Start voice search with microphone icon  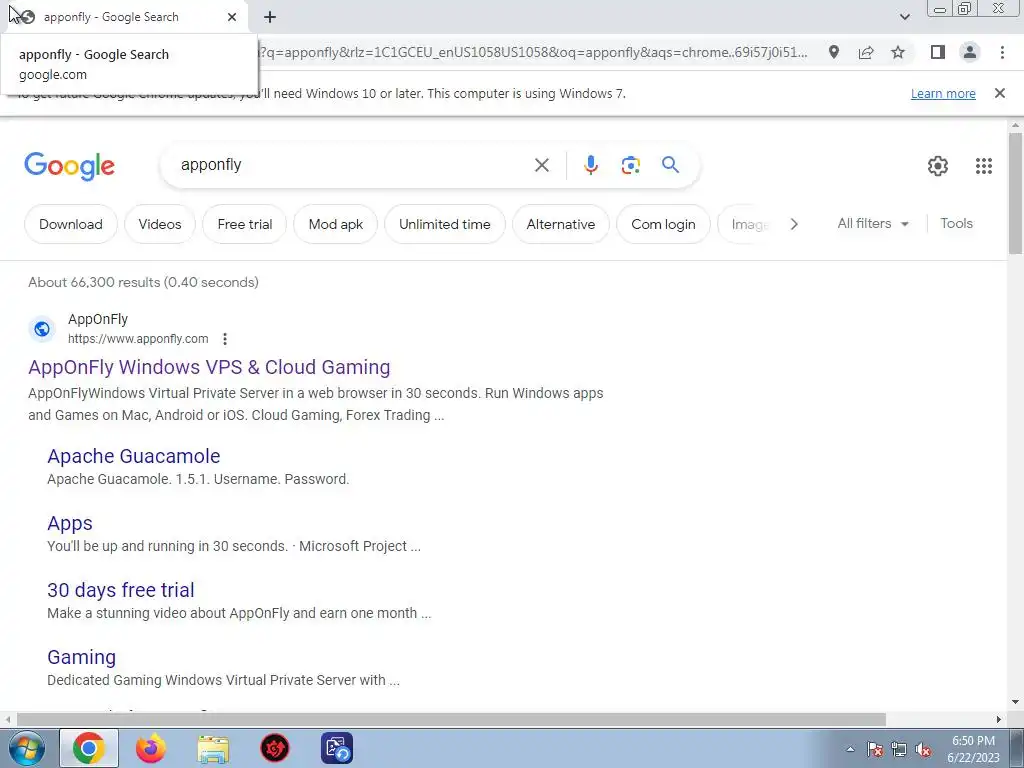[590, 165]
